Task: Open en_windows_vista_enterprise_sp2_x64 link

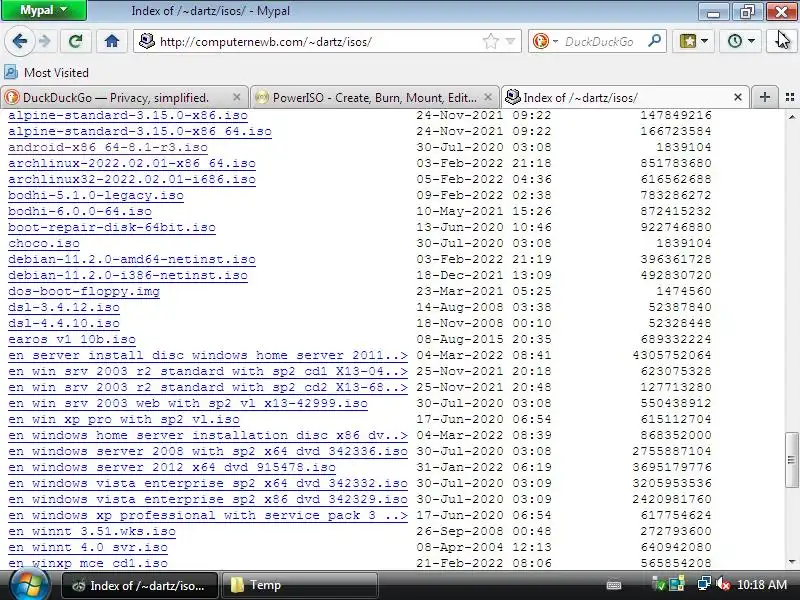Action: [x=208, y=483]
